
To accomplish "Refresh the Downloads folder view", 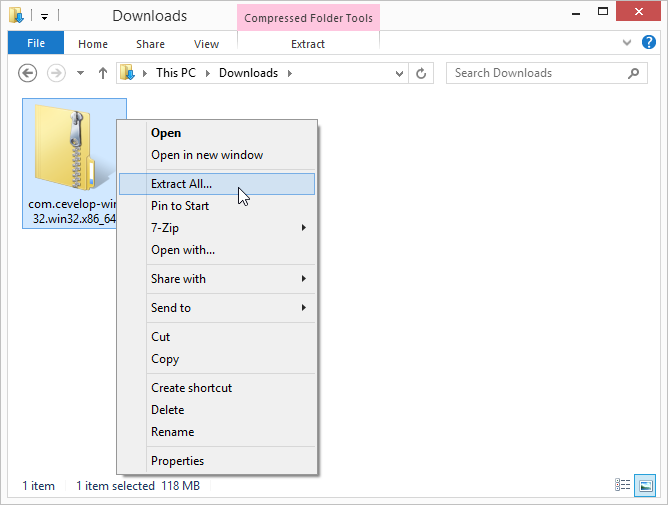I will [422, 73].
